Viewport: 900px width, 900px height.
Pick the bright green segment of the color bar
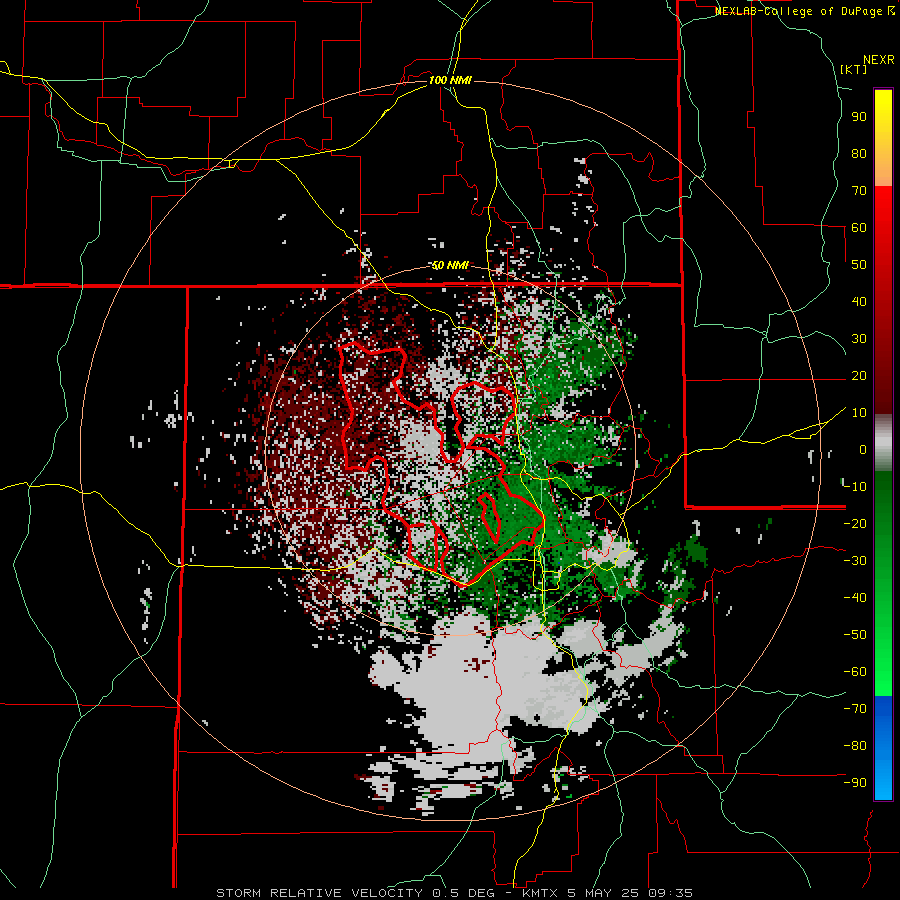tap(883, 643)
